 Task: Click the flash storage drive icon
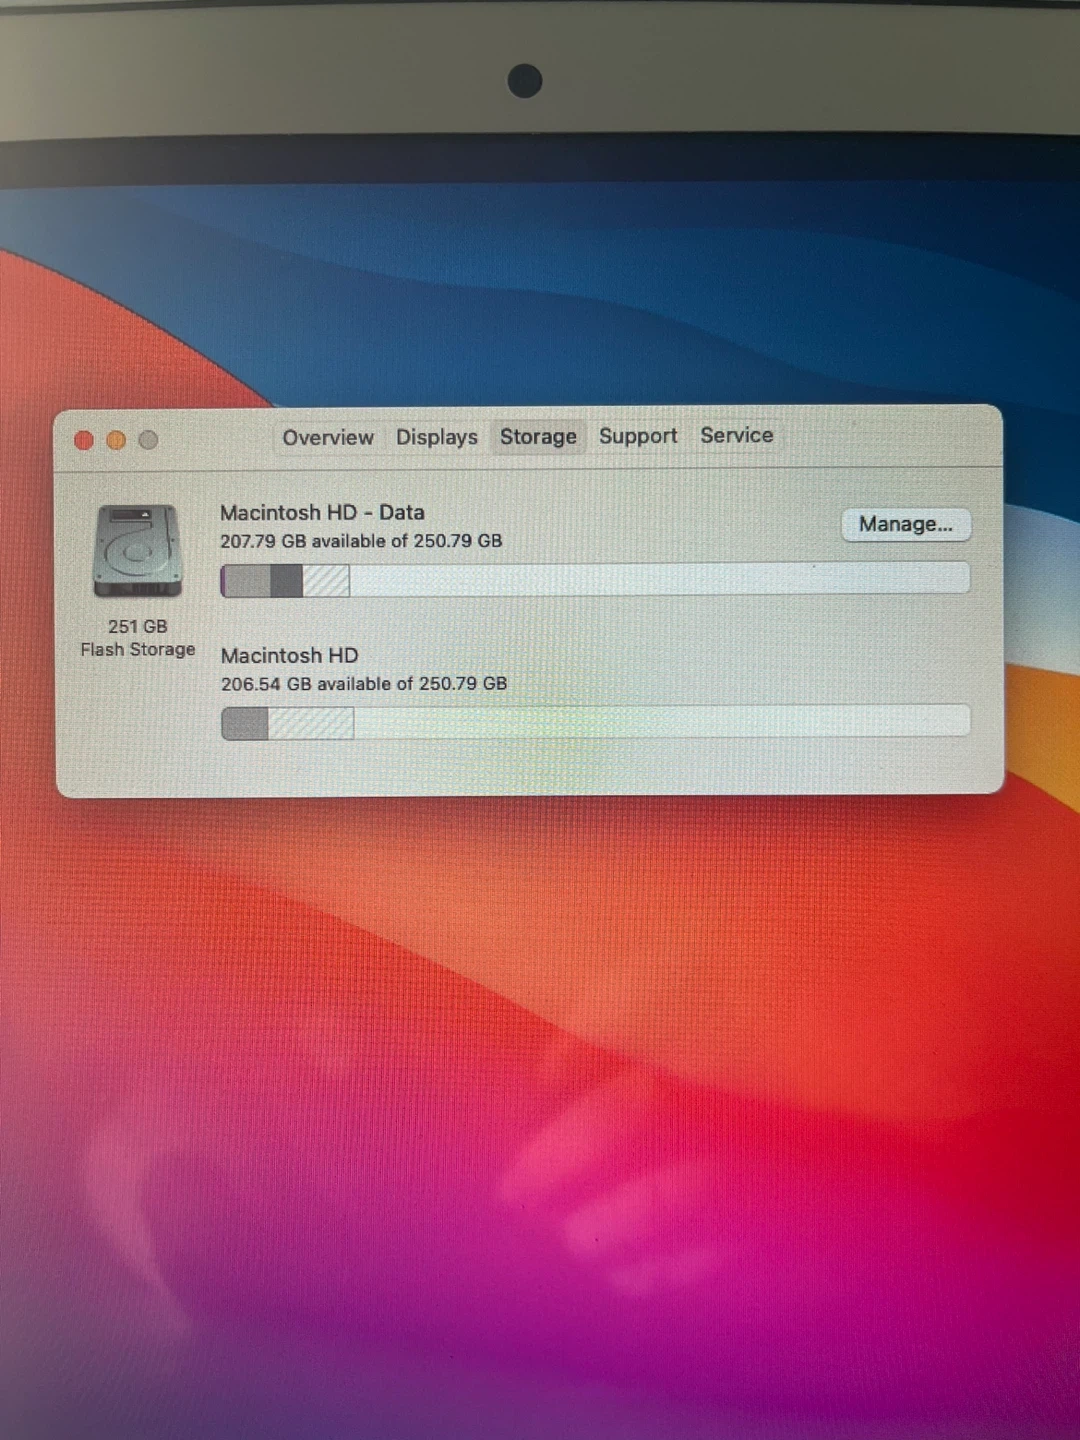click(x=138, y=551)
